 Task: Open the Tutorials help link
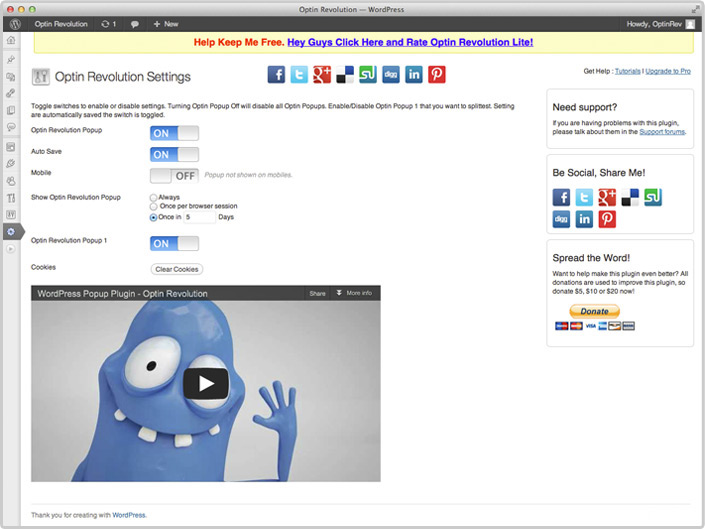627,71
